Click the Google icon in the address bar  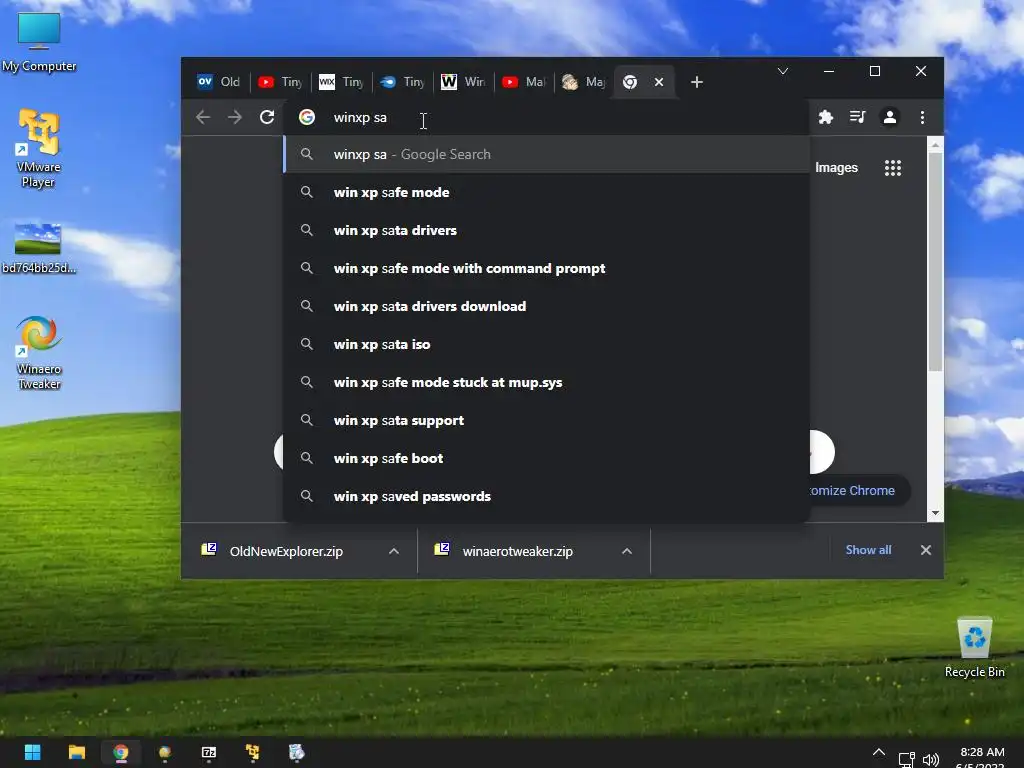point(307,117)
